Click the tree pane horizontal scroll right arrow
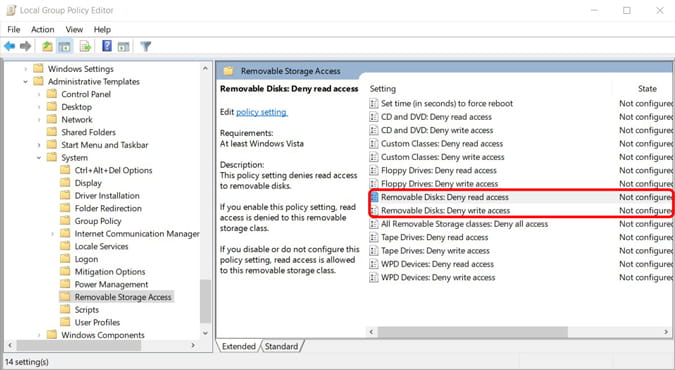Screen dimensions: 675x370 point(193,345)
